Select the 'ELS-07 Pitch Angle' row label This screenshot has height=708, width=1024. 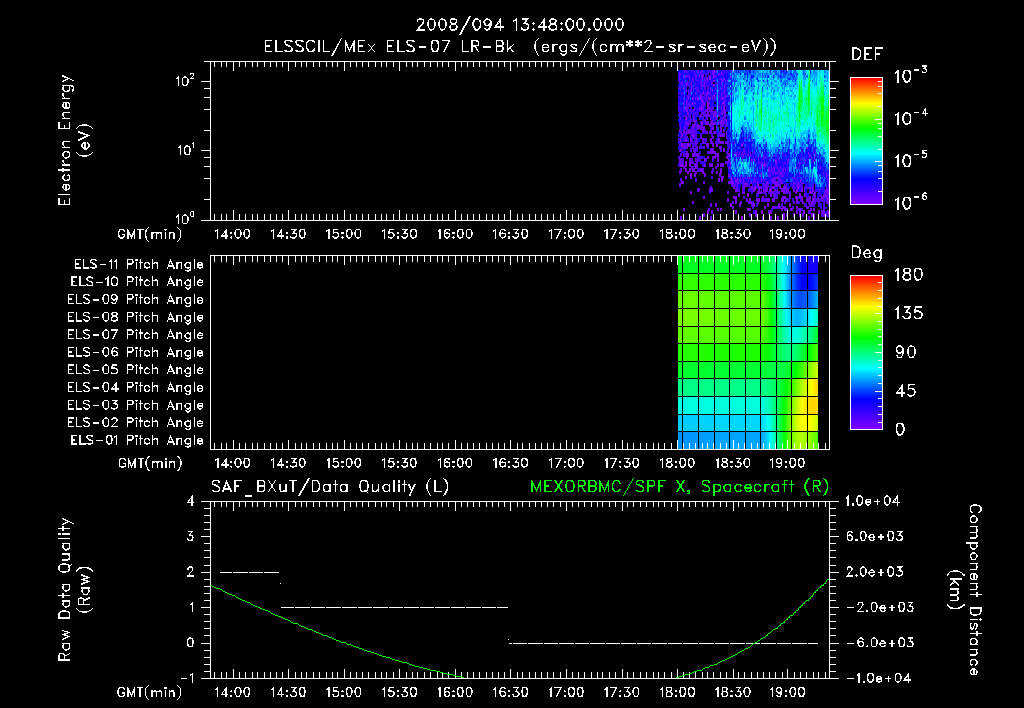(135, 335)
